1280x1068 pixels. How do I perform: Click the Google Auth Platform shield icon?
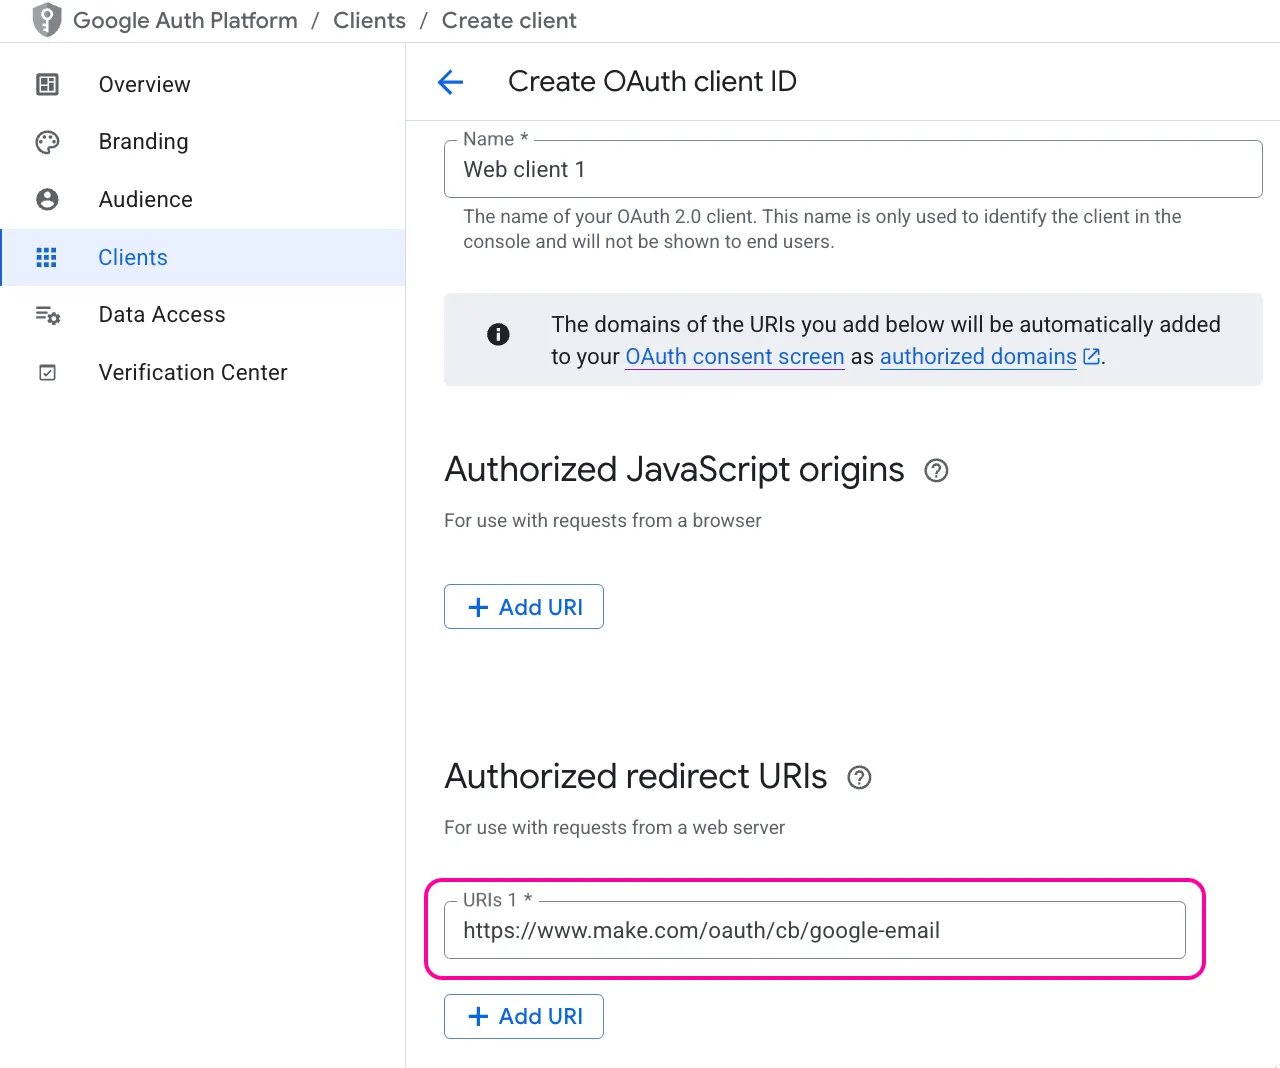[47, 20]
